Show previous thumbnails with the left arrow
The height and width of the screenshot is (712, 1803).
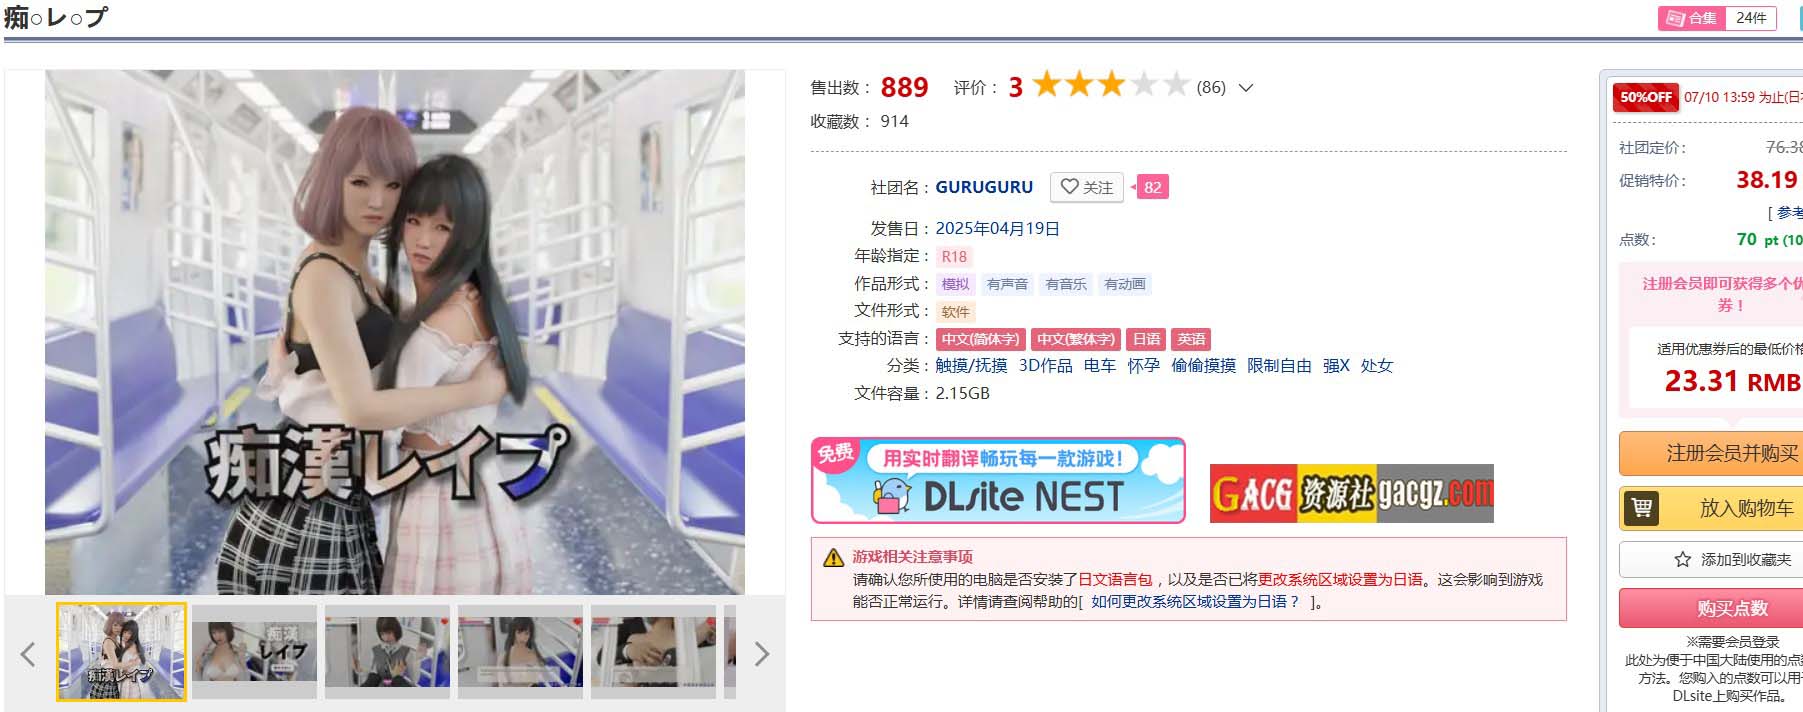coord(28,654)
